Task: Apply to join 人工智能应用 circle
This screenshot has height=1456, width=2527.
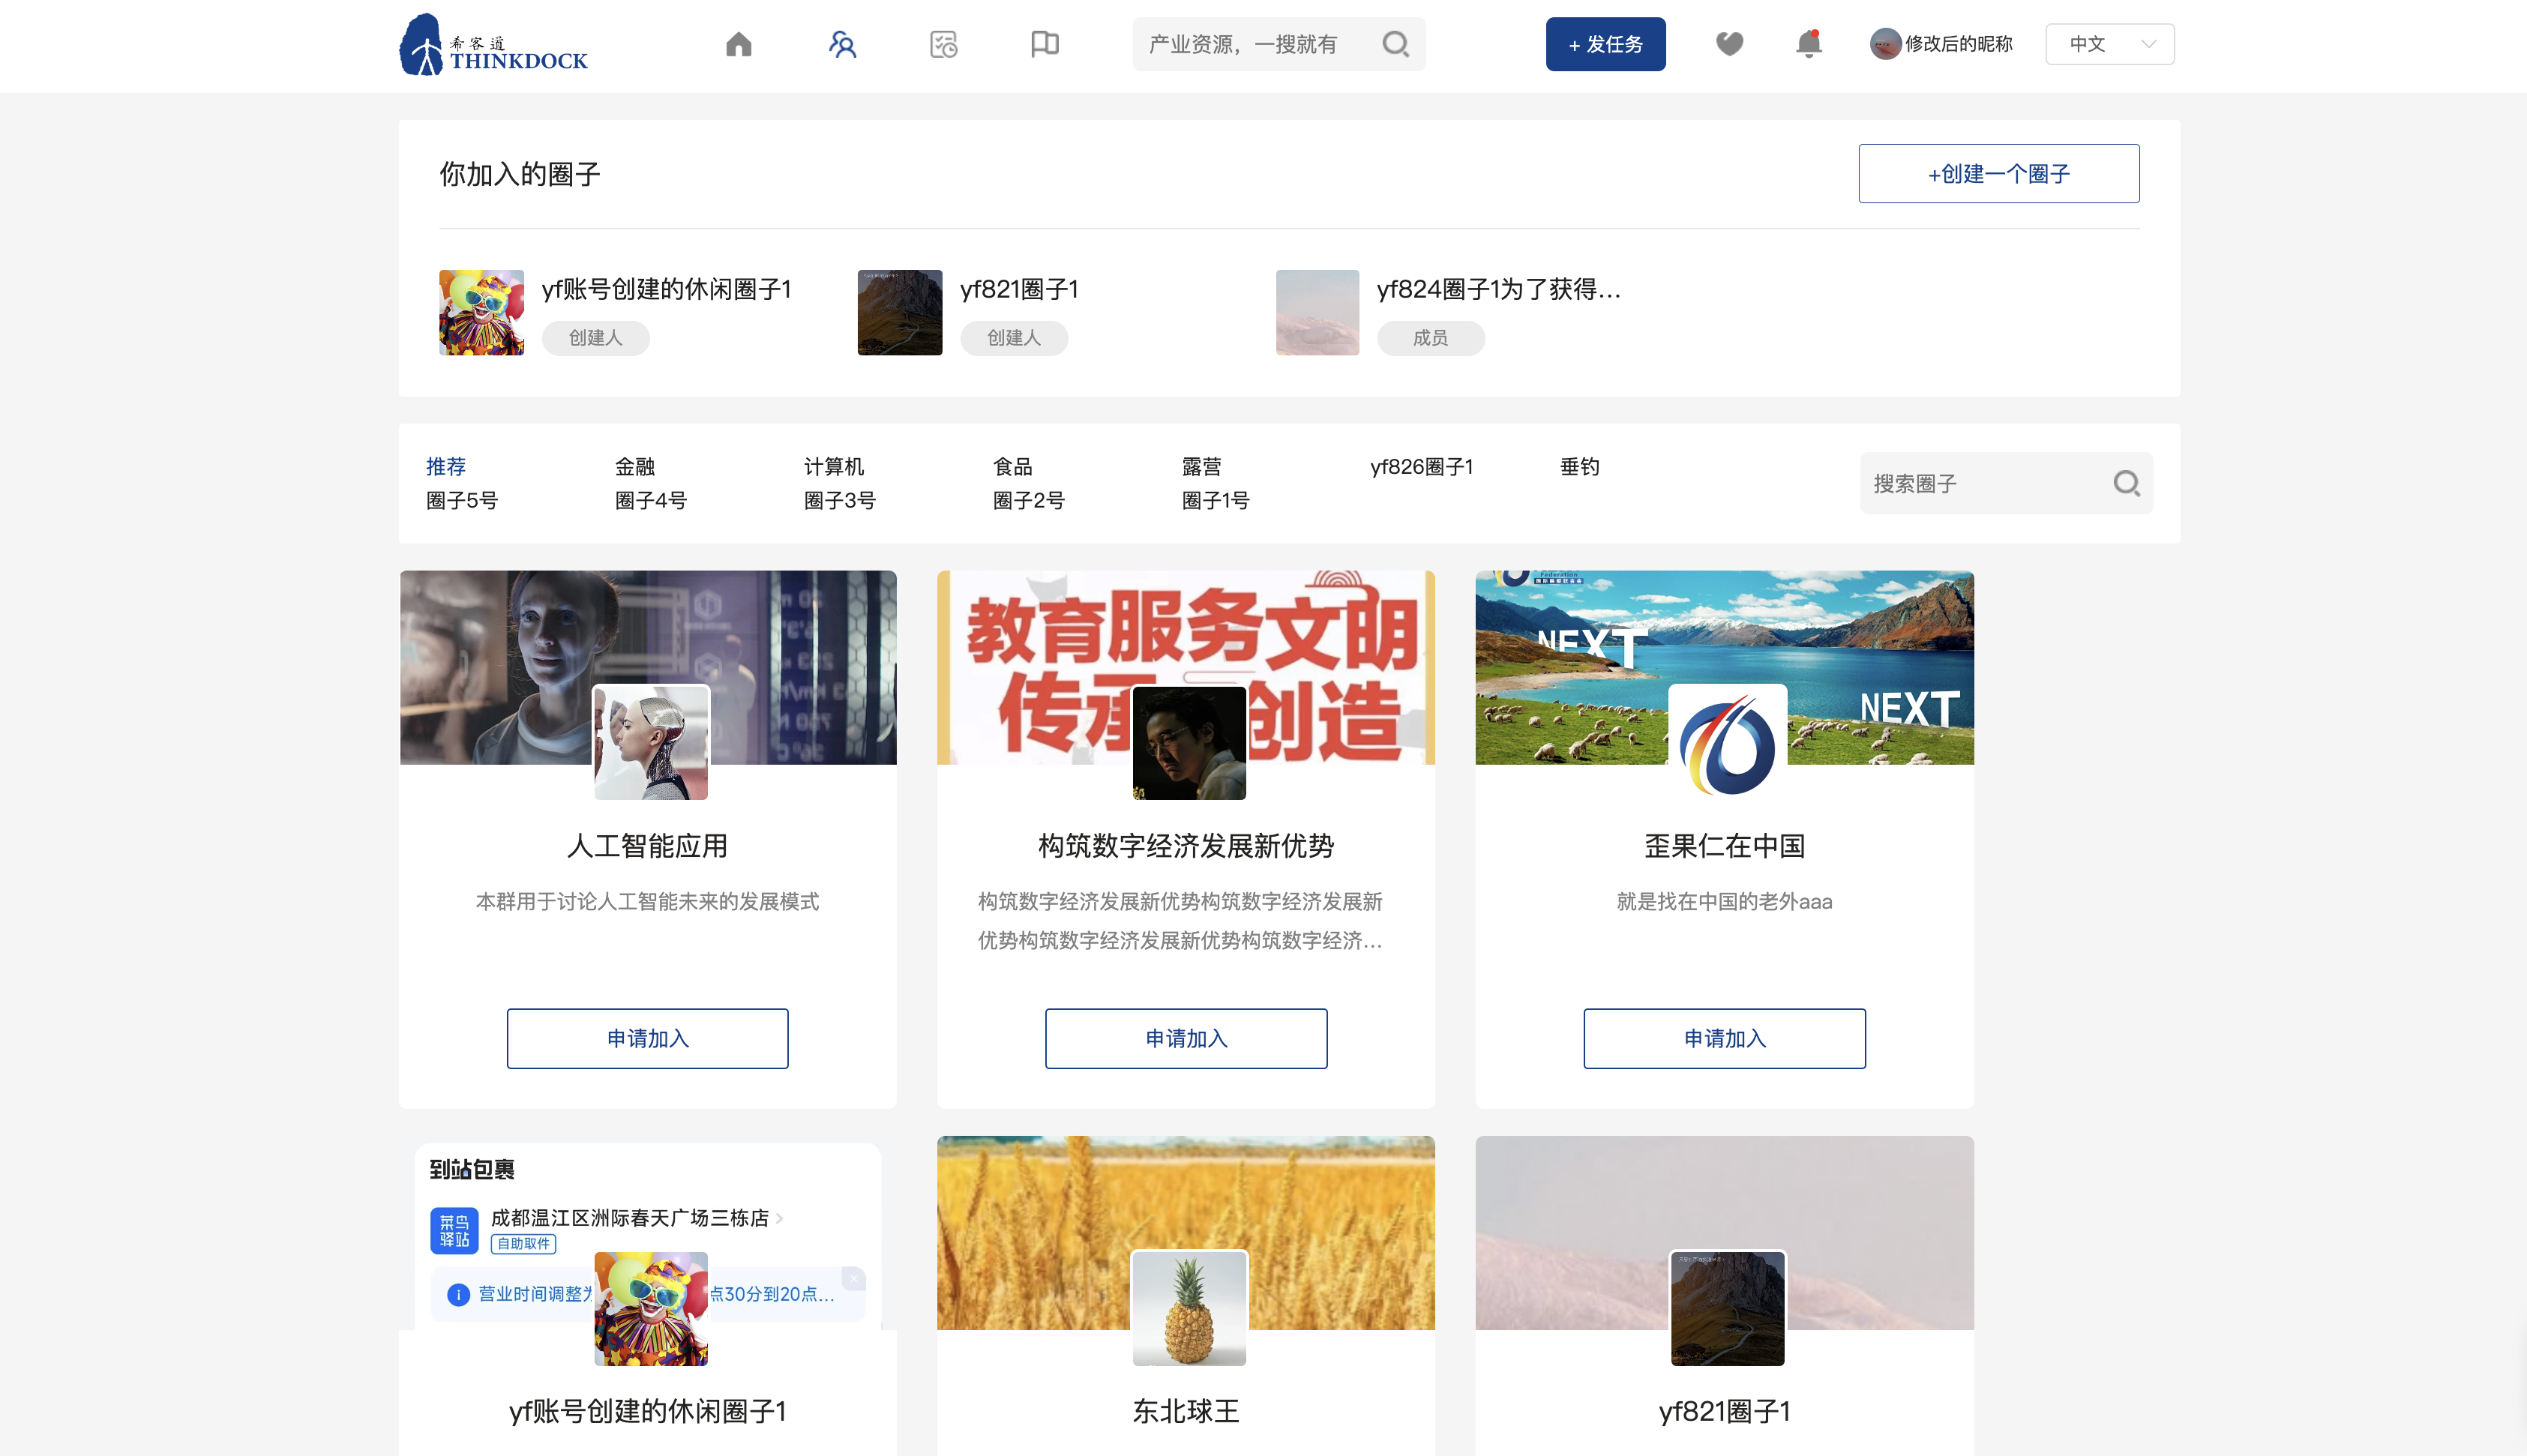Action: [647, 1038]
